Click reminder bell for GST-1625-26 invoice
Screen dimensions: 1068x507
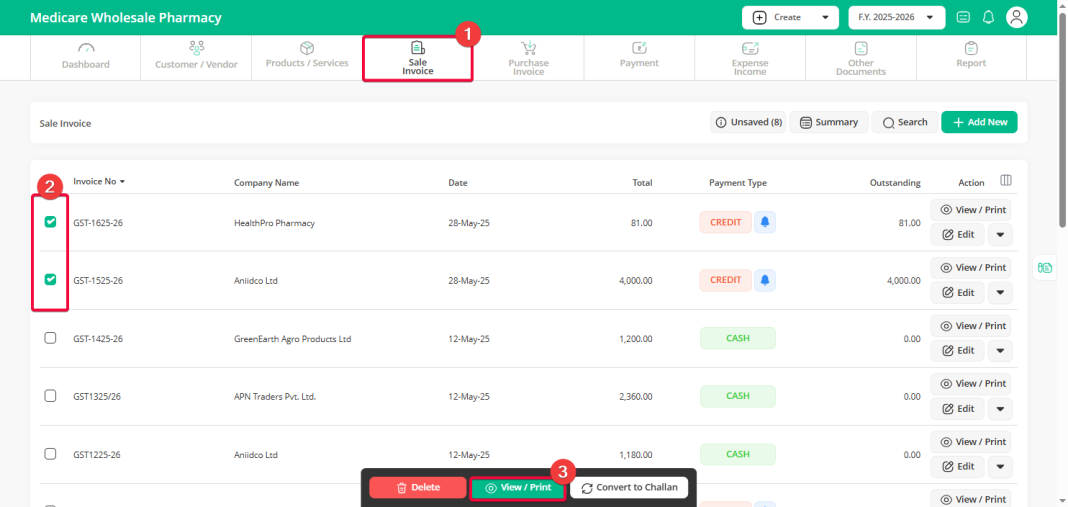765,222
